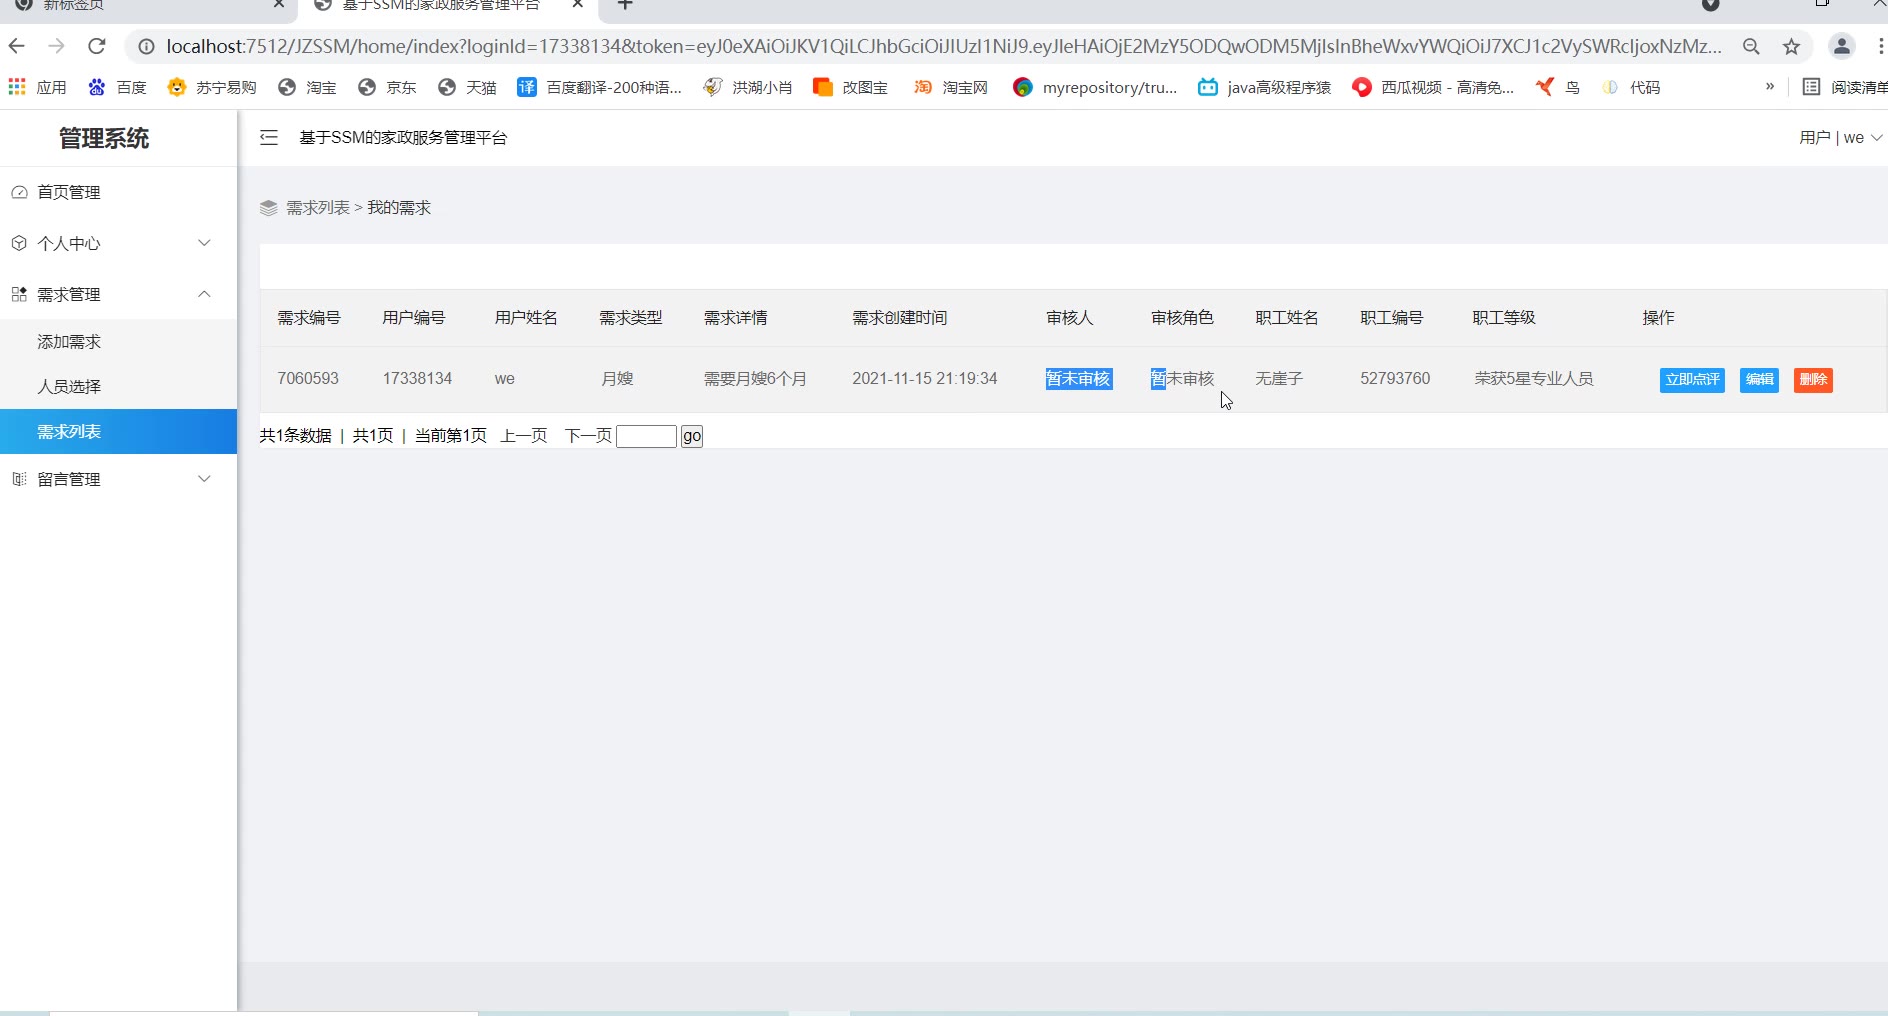The height and width of the screenshot is (1016, 1888).
Task: Click the browser back arrow
Action: coord(17,46)
